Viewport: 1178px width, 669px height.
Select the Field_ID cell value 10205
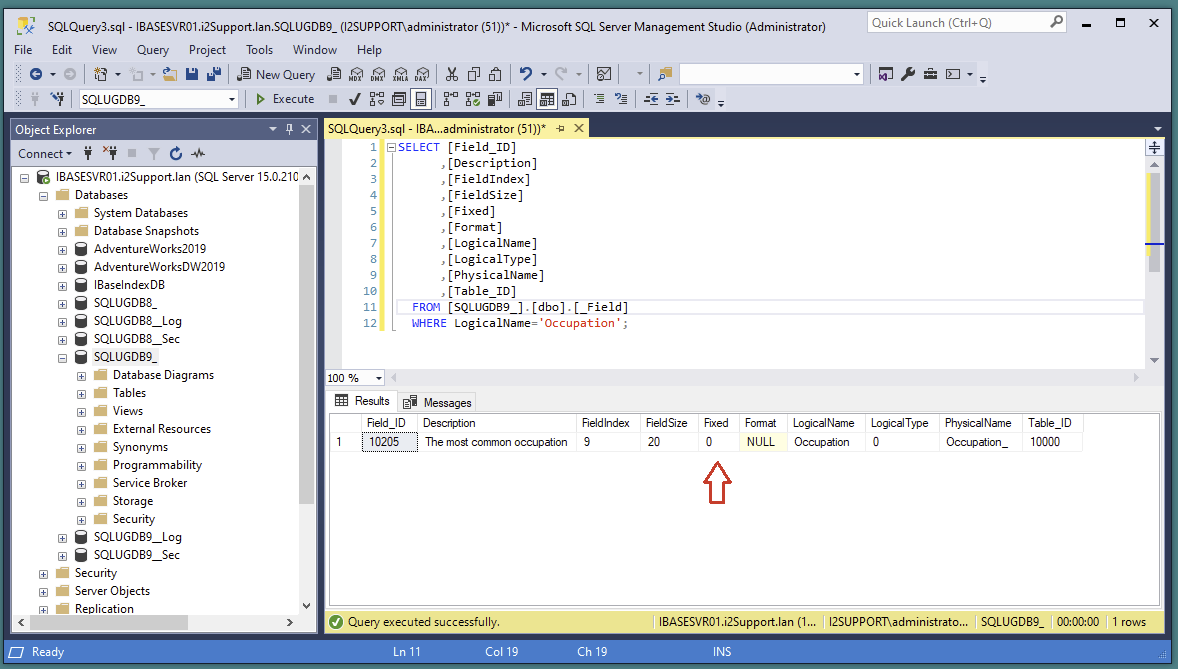pos(389,441)
